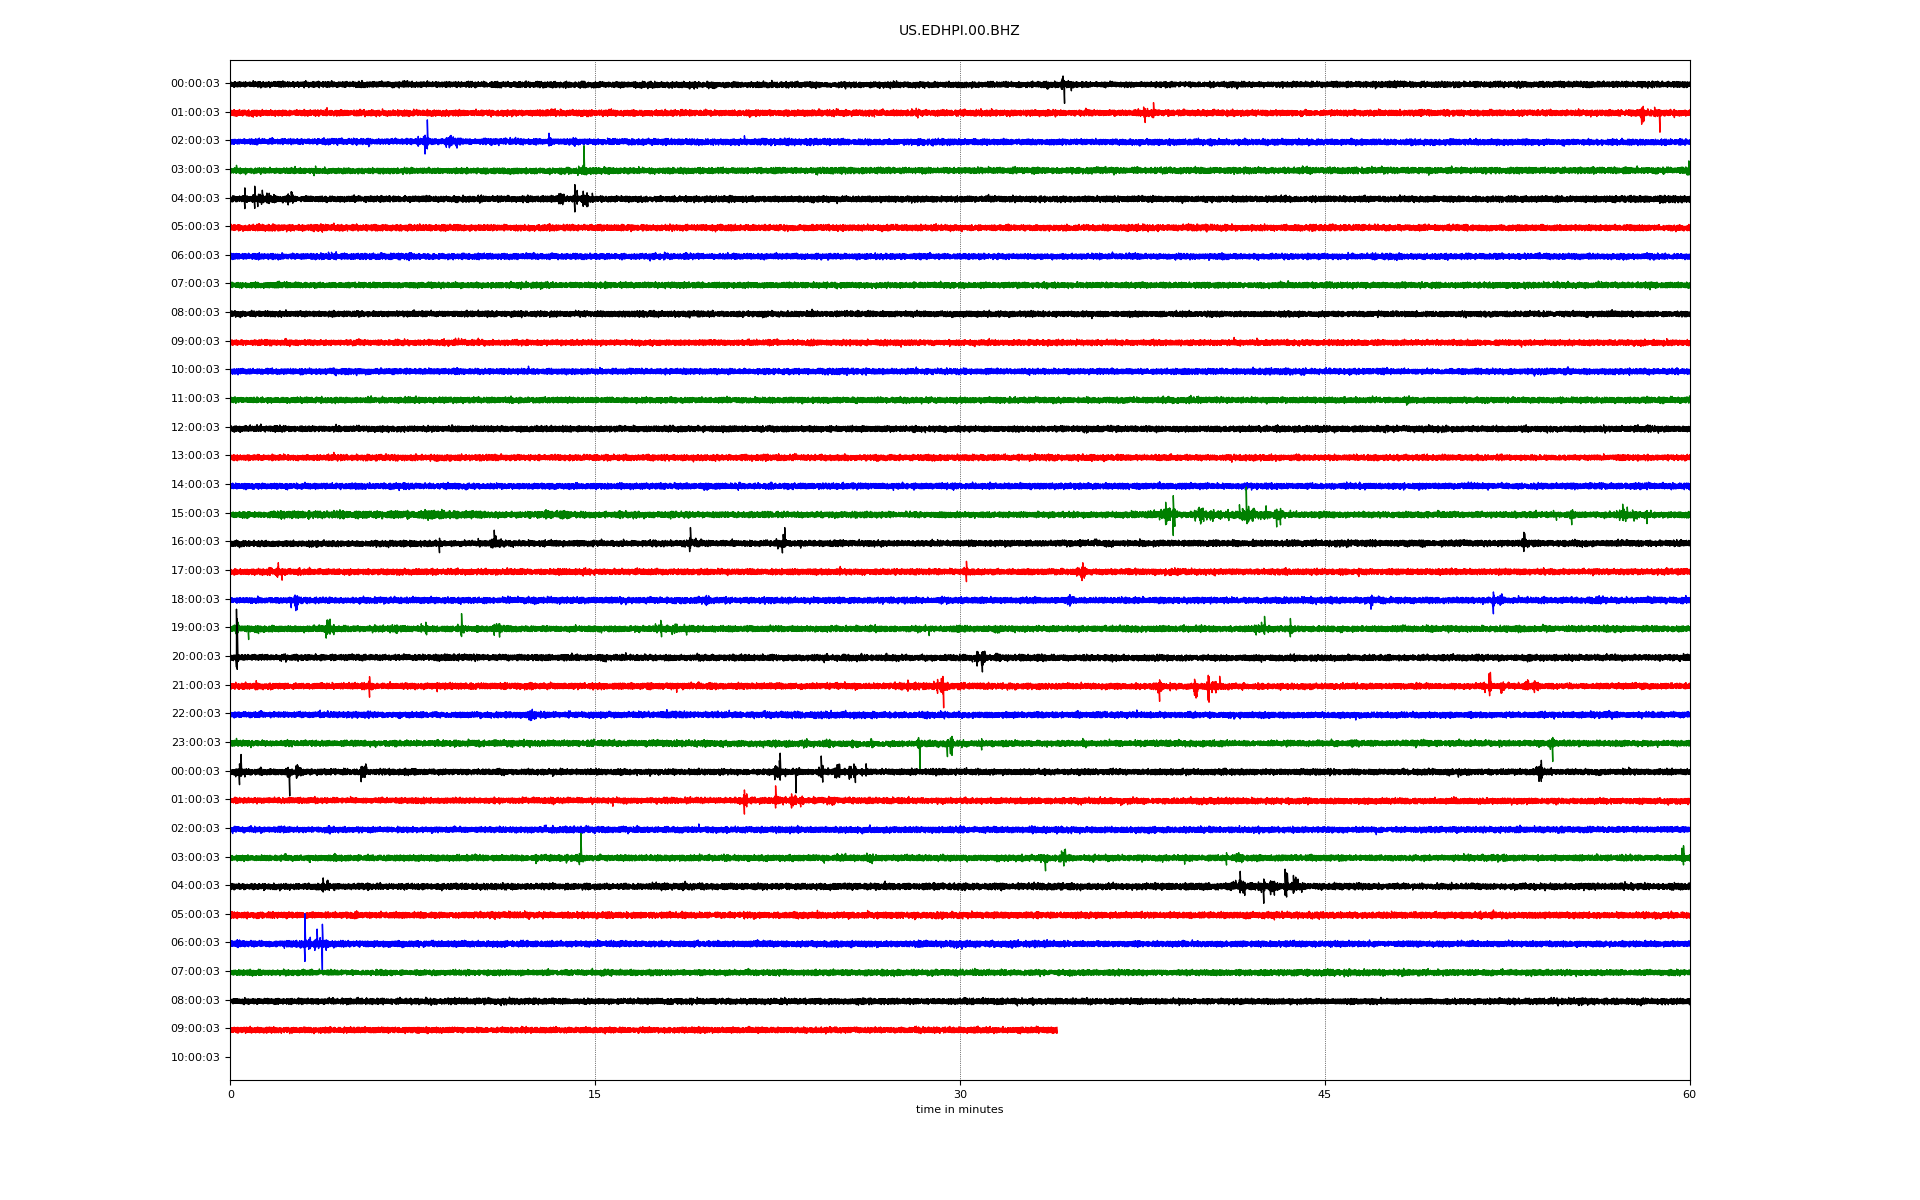Click the 18:00:03 time label

coord(195,600)
